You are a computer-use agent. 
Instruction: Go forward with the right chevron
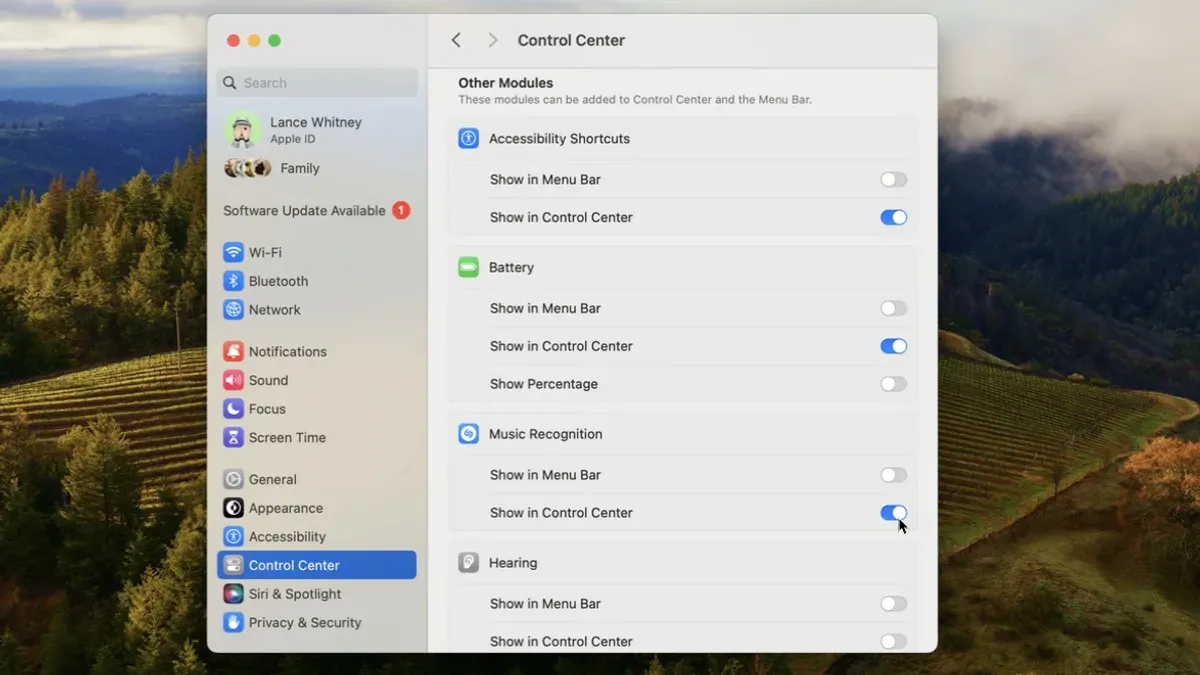coord(492,40)
